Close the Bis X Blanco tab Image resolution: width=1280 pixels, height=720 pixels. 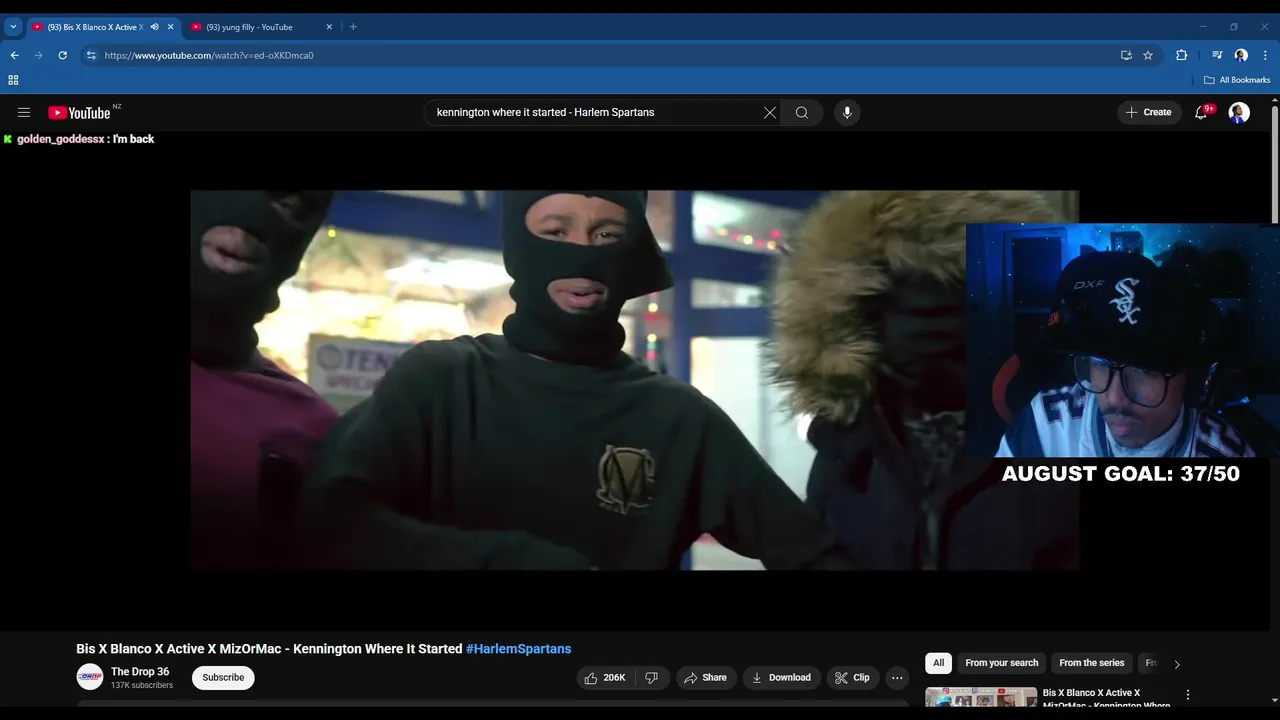coord(171,27)
